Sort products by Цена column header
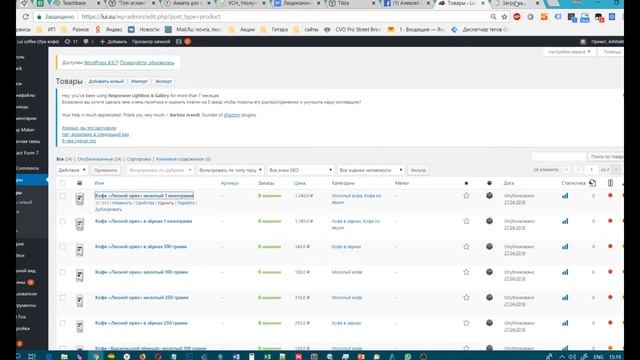 click(x=300, y=183)
